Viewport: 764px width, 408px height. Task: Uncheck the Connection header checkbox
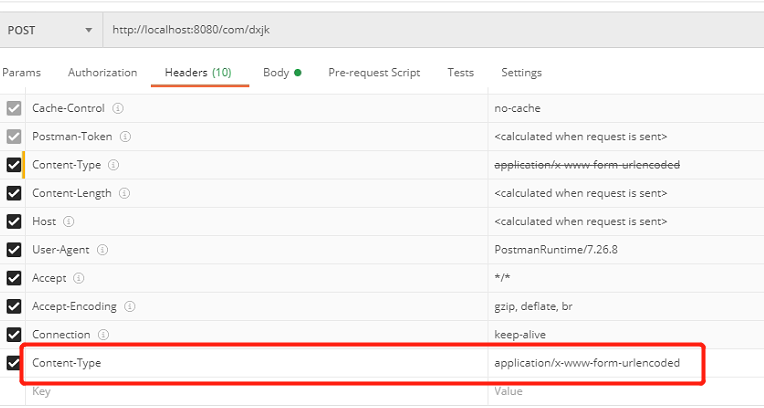tap(14, 334)
